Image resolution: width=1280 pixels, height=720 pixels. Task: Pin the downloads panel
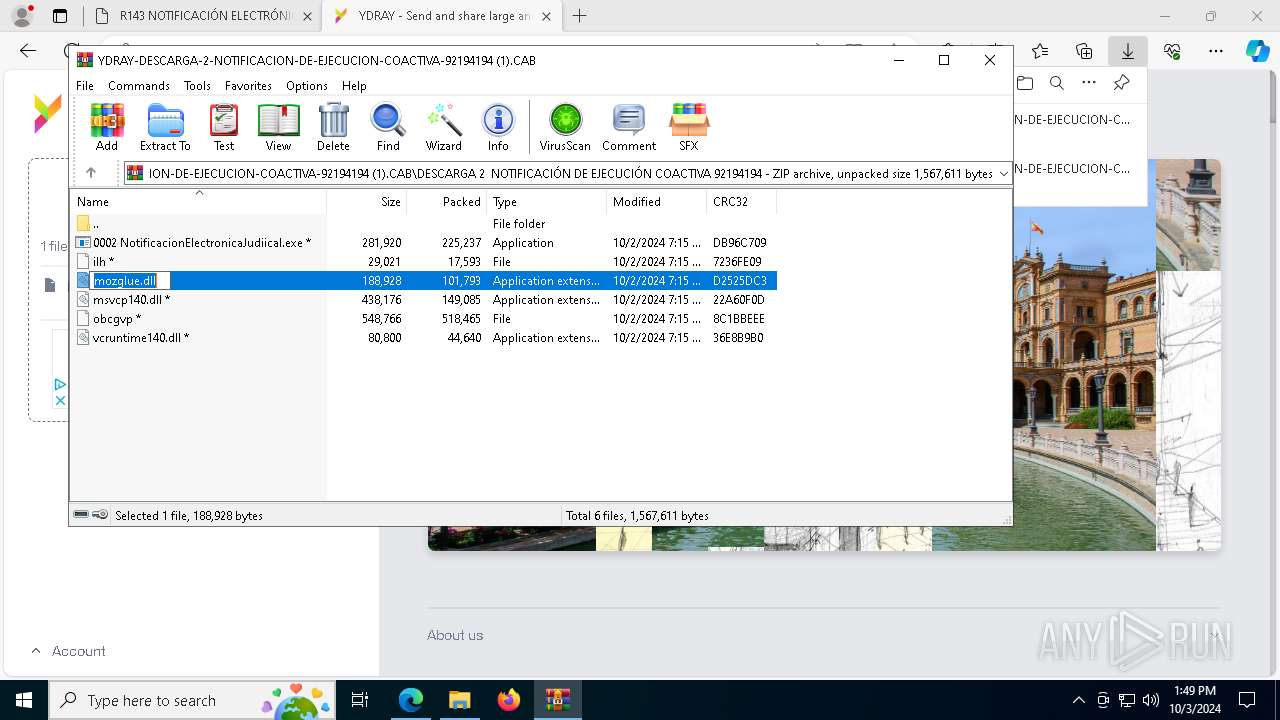1121,83
